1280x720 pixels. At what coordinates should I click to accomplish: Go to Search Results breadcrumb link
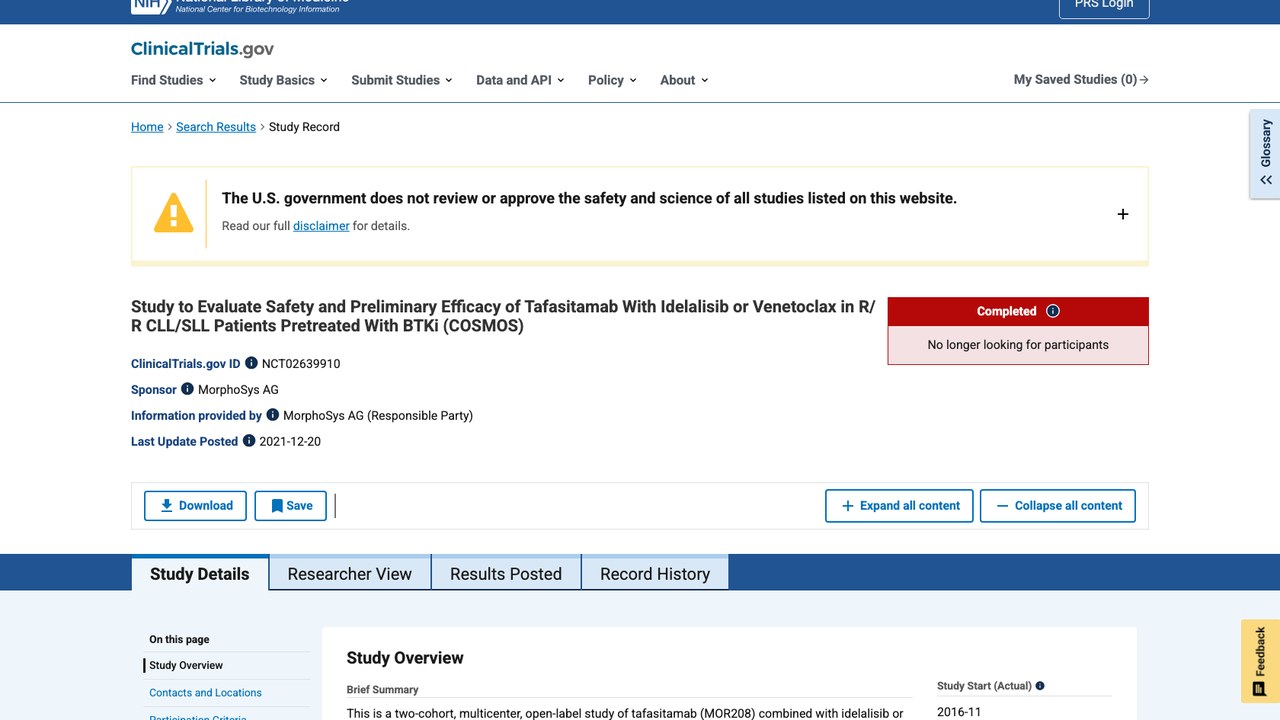(x=216, y=127)
